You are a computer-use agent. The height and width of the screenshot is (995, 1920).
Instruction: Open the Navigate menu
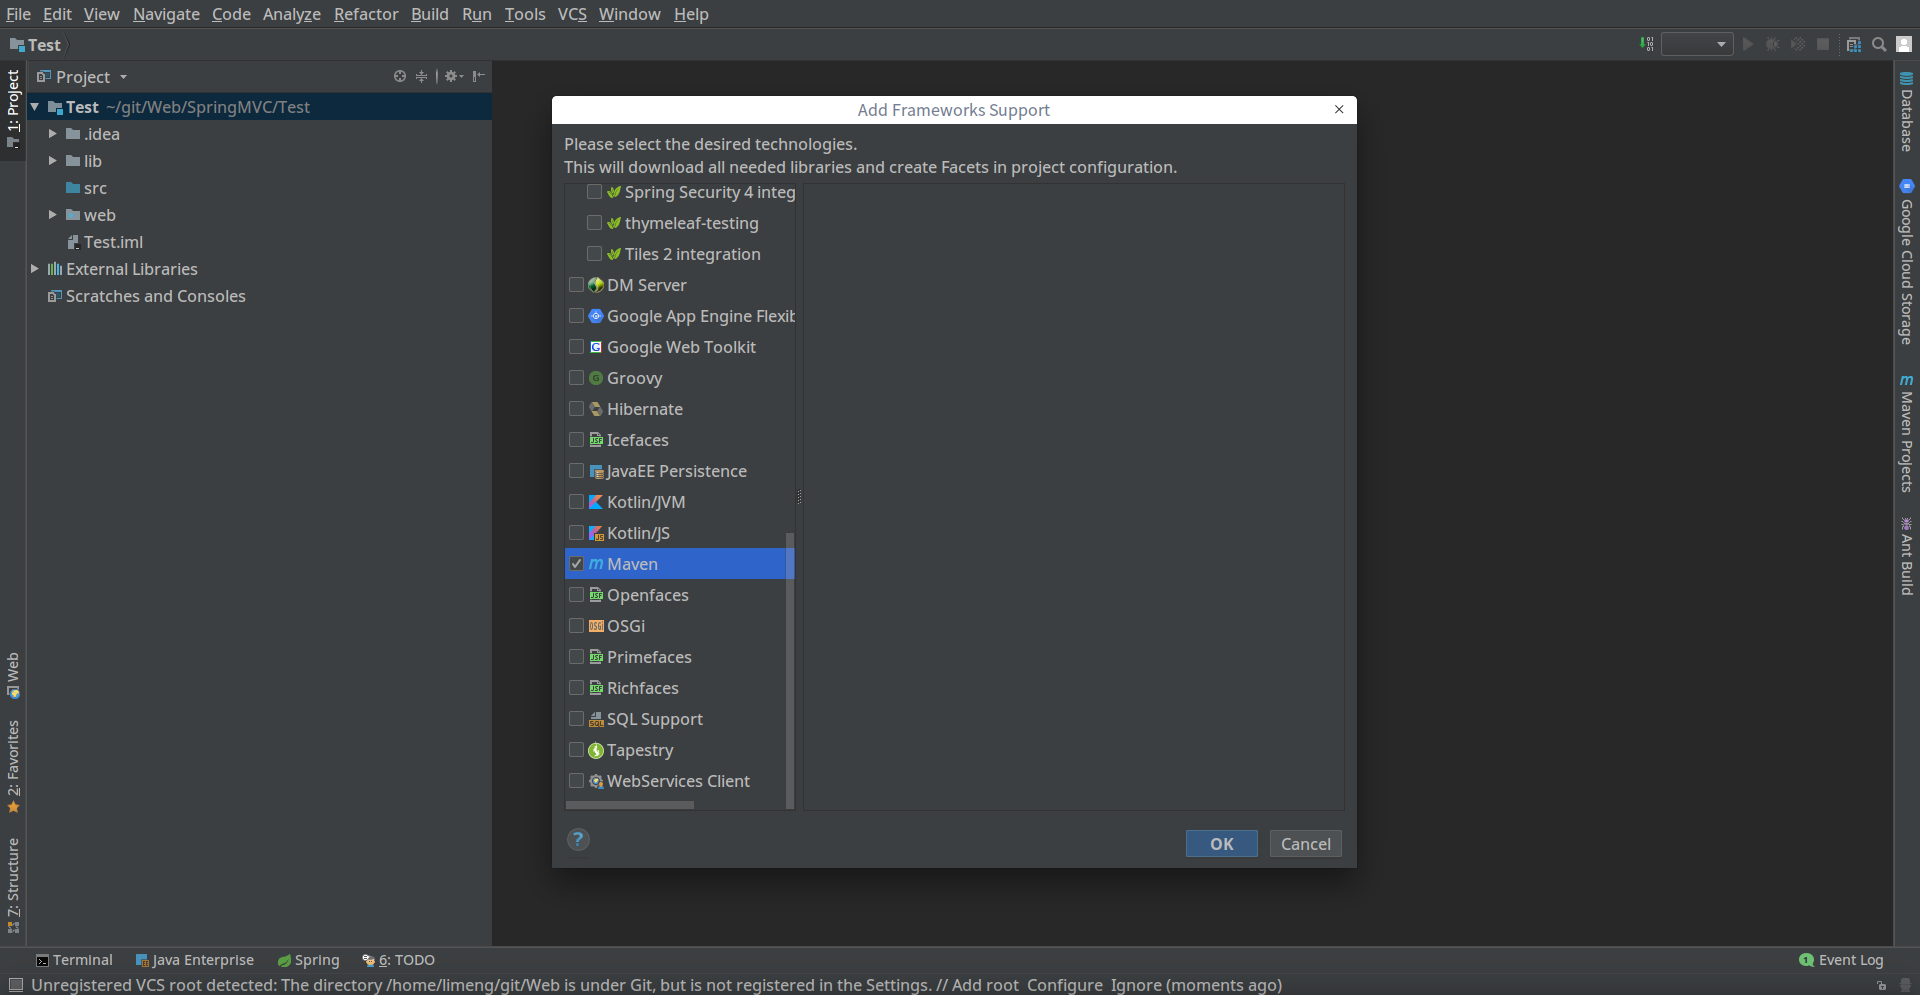(x=166, y=14)
